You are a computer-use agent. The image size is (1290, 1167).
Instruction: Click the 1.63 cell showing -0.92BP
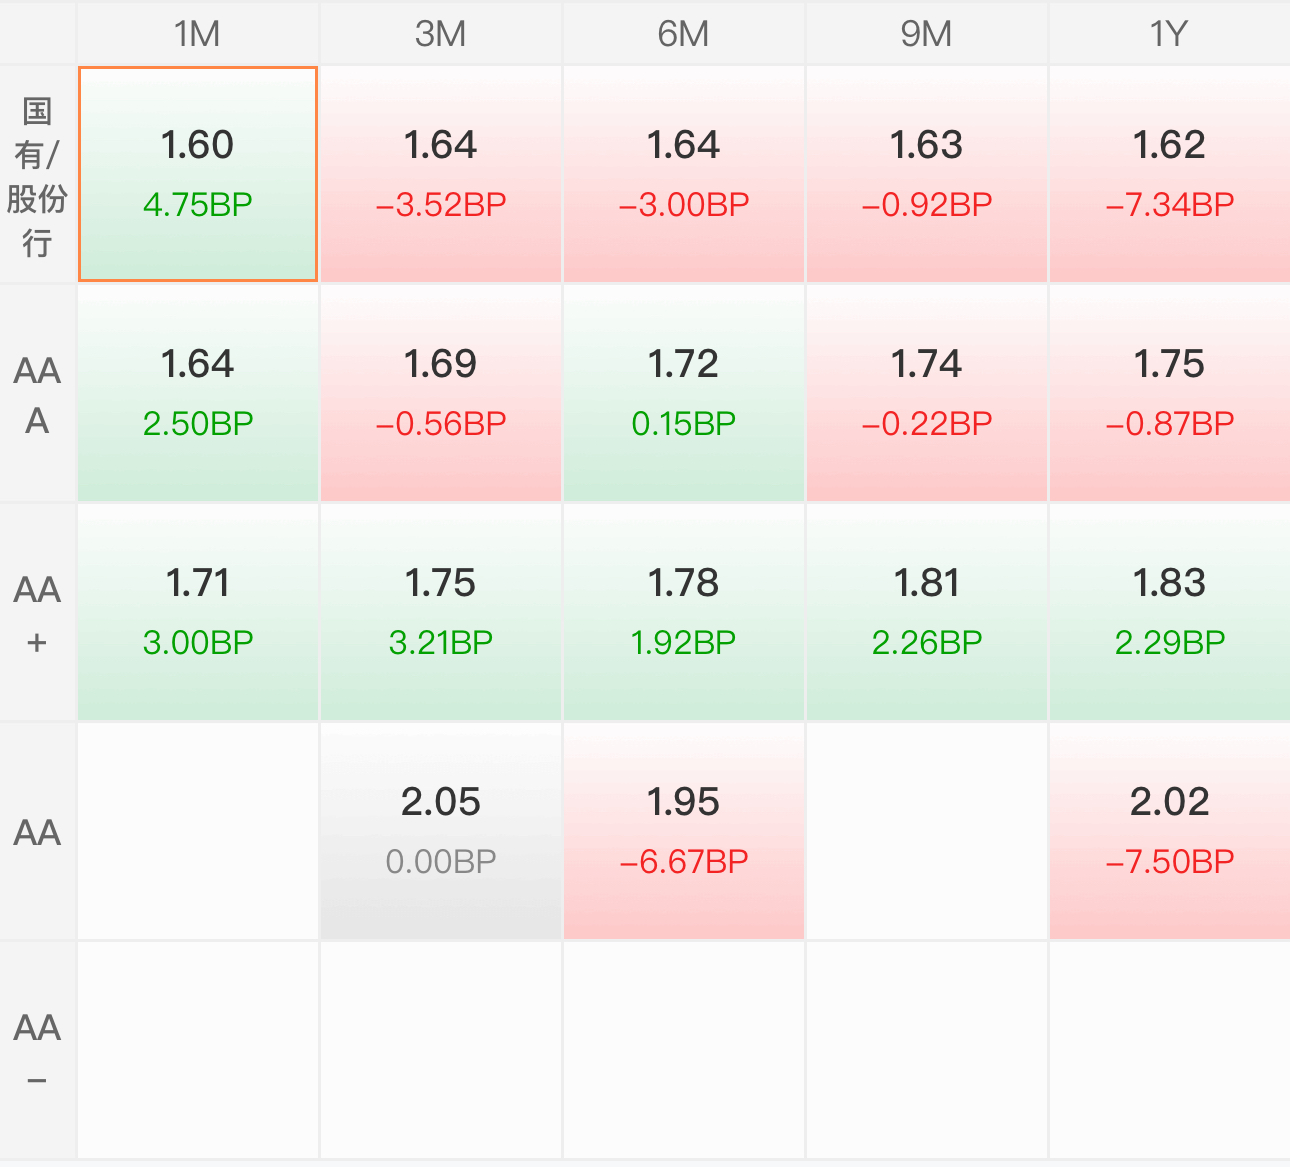coord(927,175)
